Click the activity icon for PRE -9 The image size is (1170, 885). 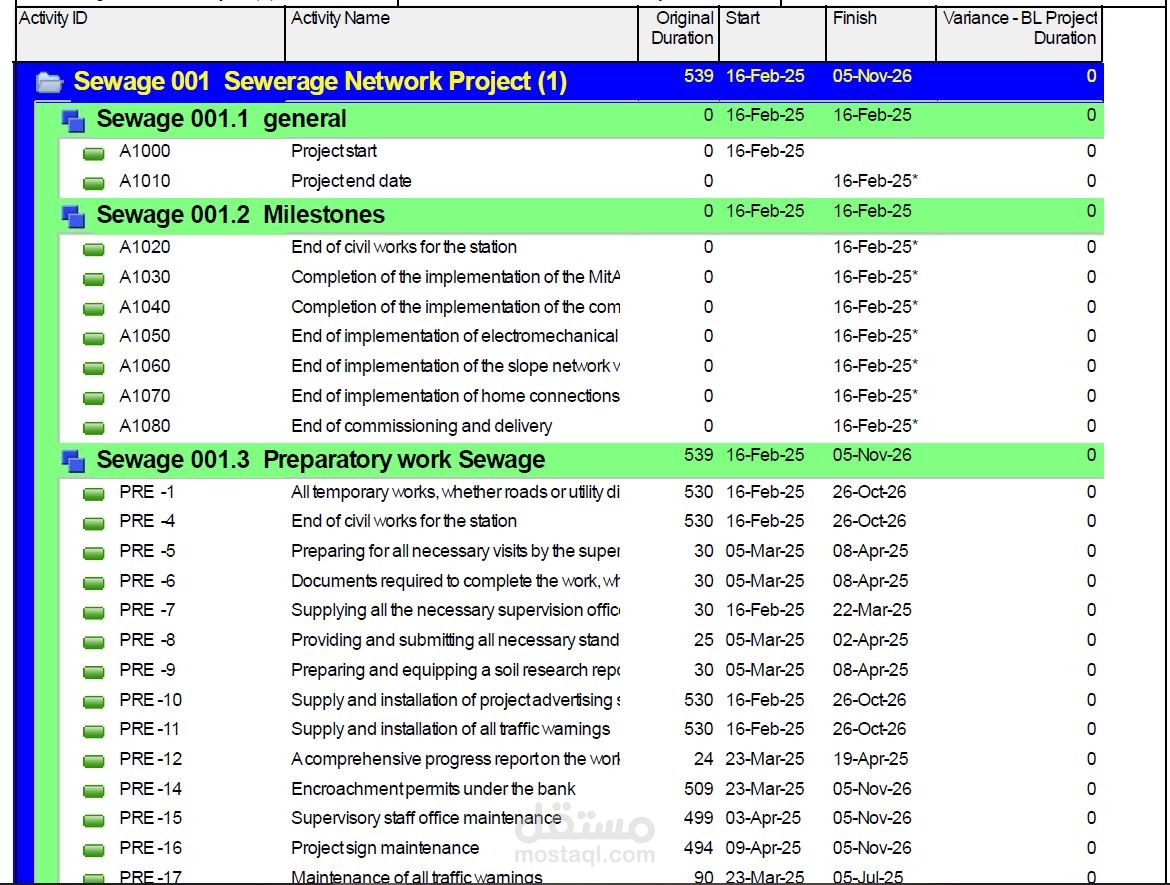coord(93,672)
